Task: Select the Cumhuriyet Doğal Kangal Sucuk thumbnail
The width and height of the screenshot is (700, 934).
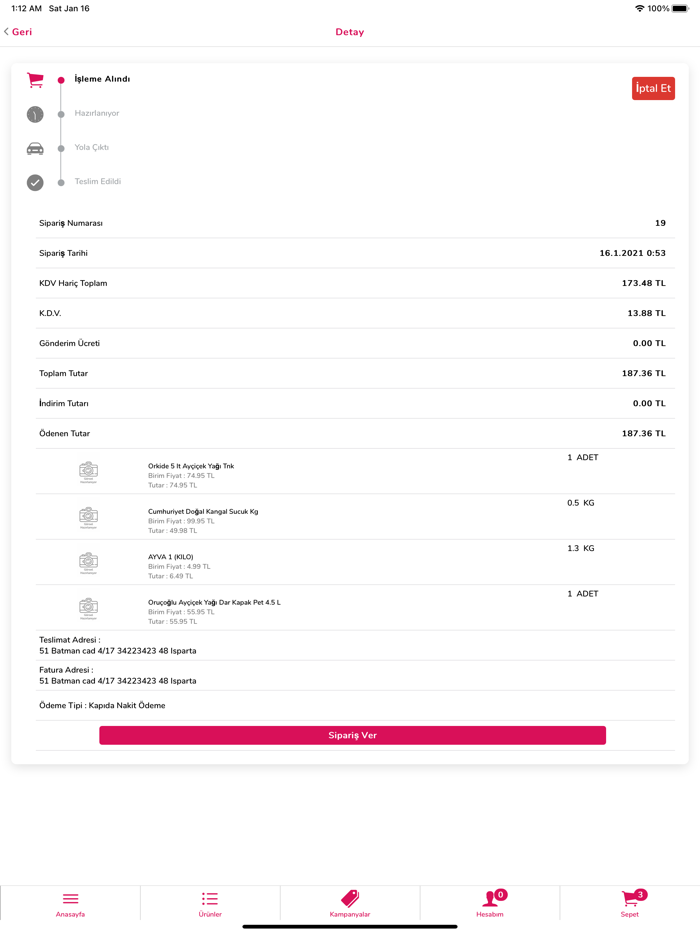Action: [89, 516]
